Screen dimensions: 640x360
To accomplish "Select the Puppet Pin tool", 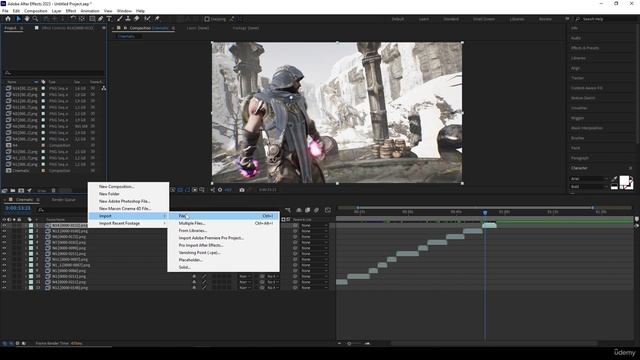I will click(x=157, y=19).
